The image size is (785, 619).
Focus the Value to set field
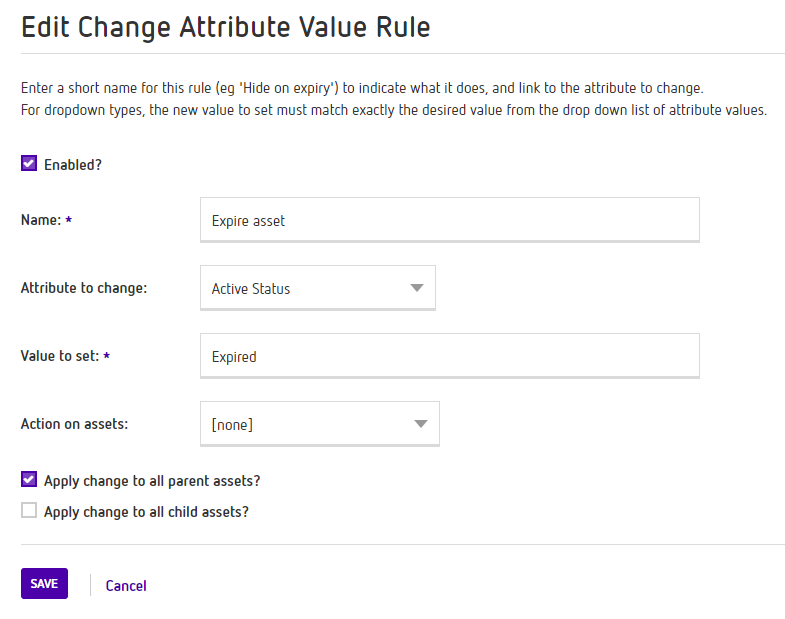click(450, 356)
